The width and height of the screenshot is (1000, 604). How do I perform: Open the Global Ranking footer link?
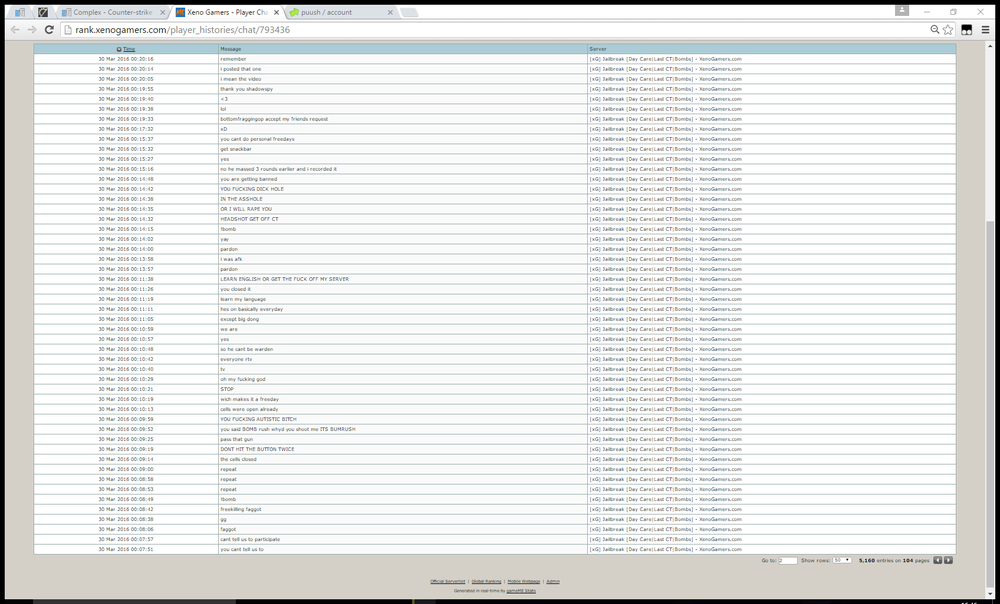[x=486, y=581]
